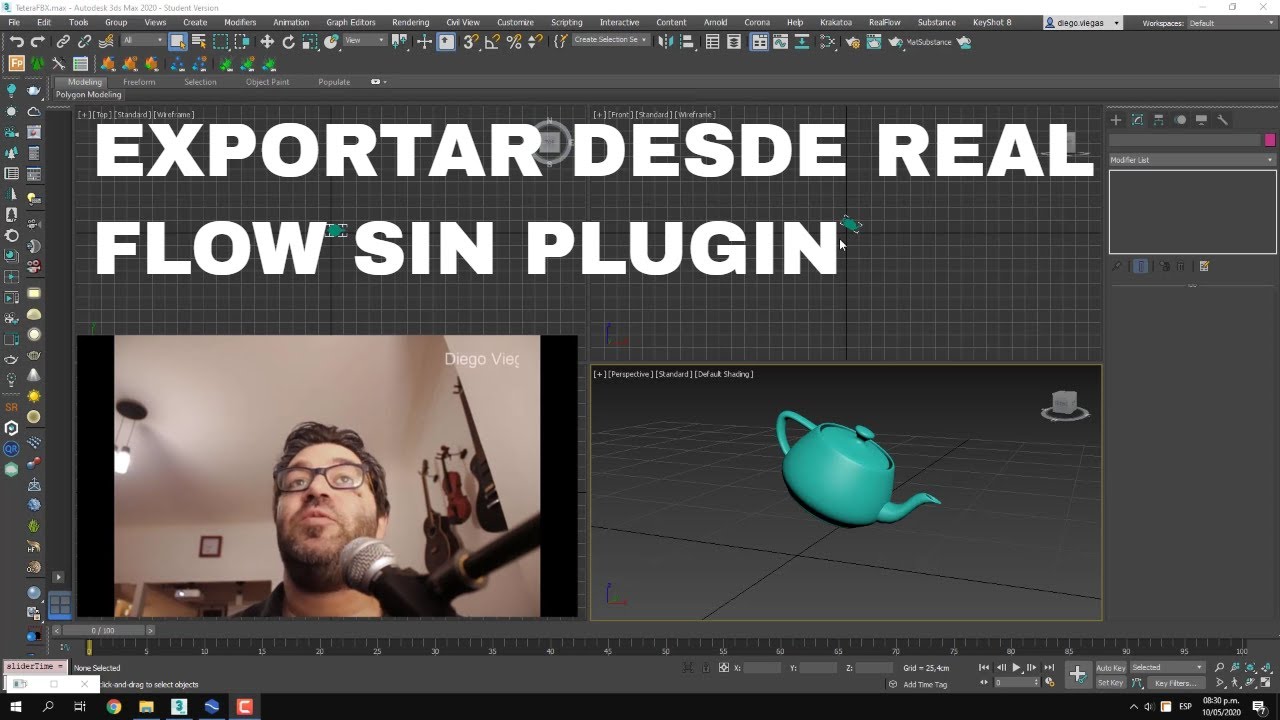The height and width of the screenshot is (720, 1280).
Task: Click the object name input field
Action: click(1185, 140)
